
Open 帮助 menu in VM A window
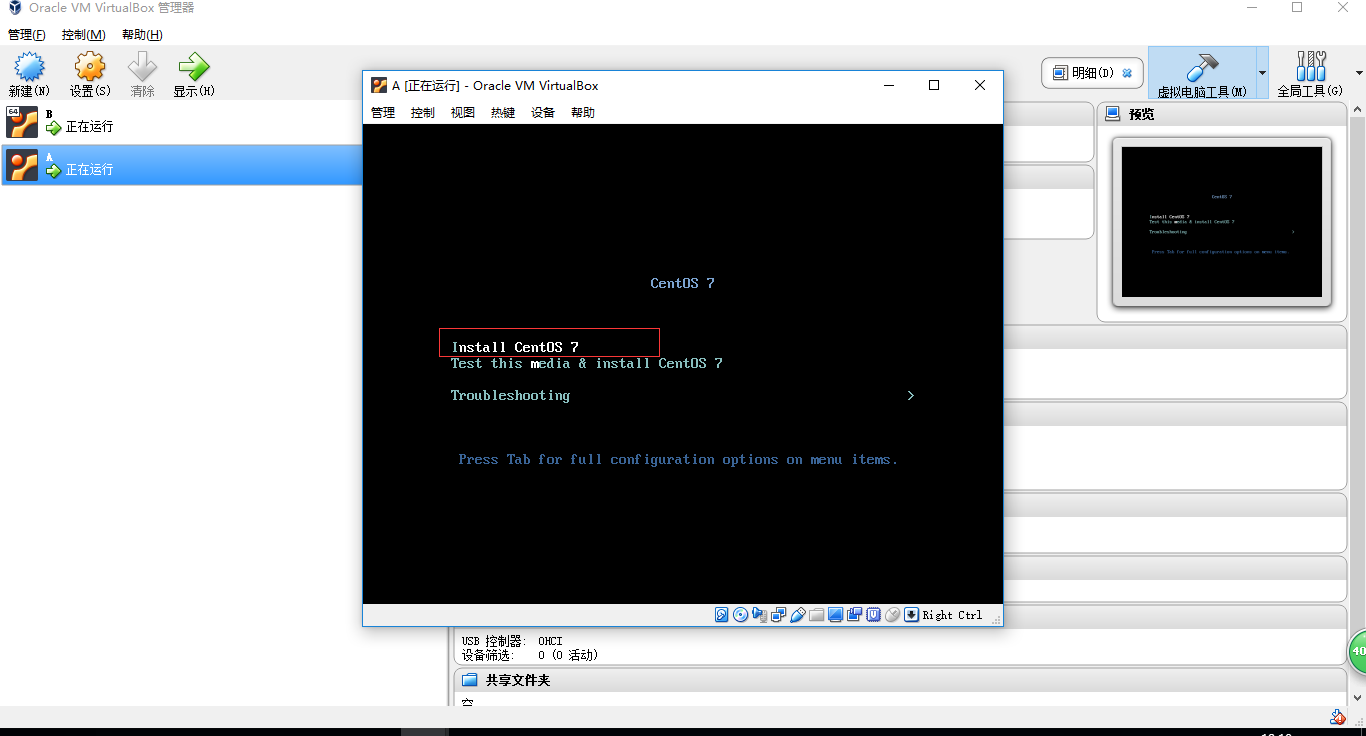point(583,113)
